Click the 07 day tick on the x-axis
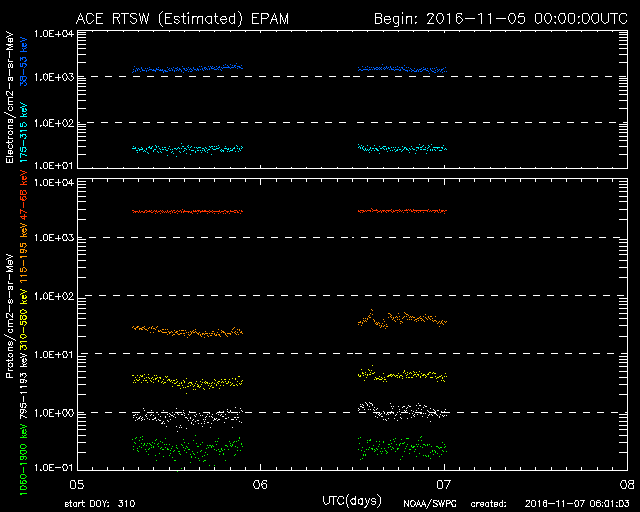 tap(444, 484)
